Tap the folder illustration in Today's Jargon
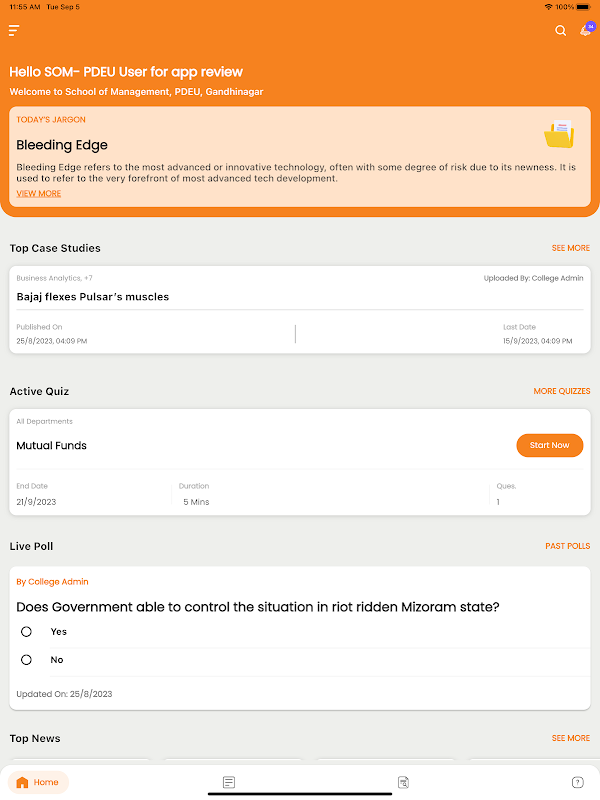This screenshot has height=800, width=600. 559,134
